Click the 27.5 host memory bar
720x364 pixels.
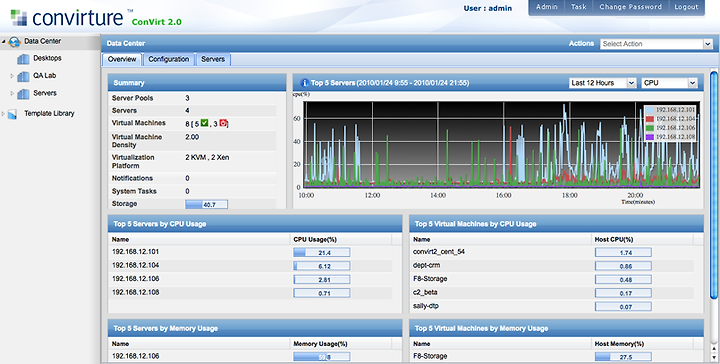(623, 357)
